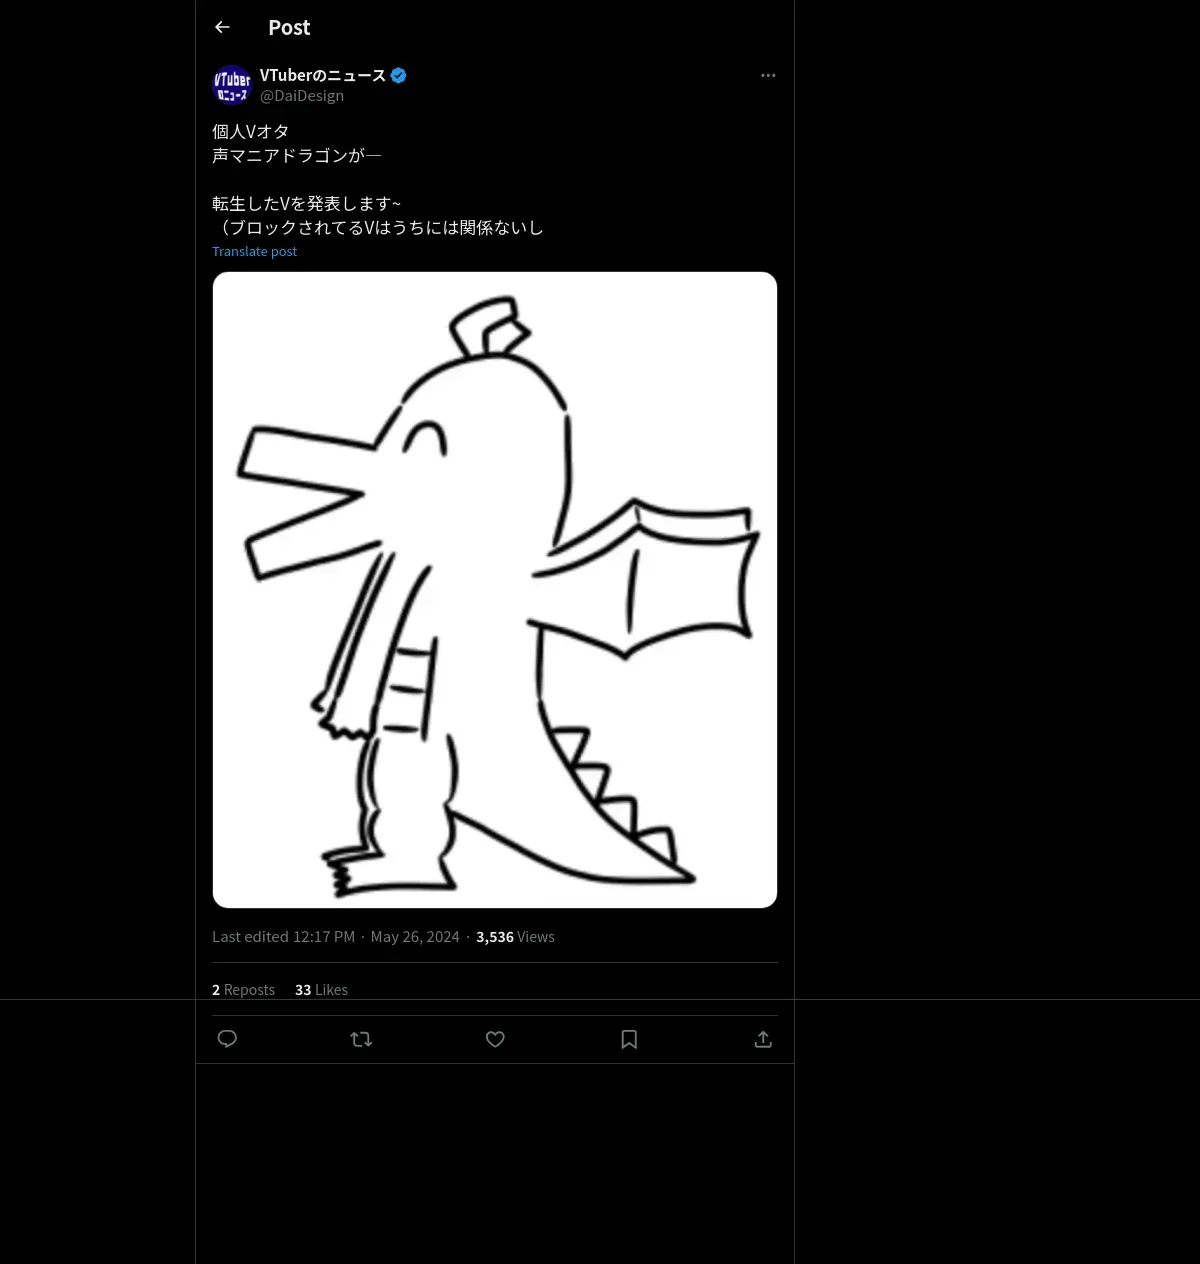Screen dimensions: 1200x1264
Task: Click the reply speech bubble icon
Action: [x=227, y=1039]
